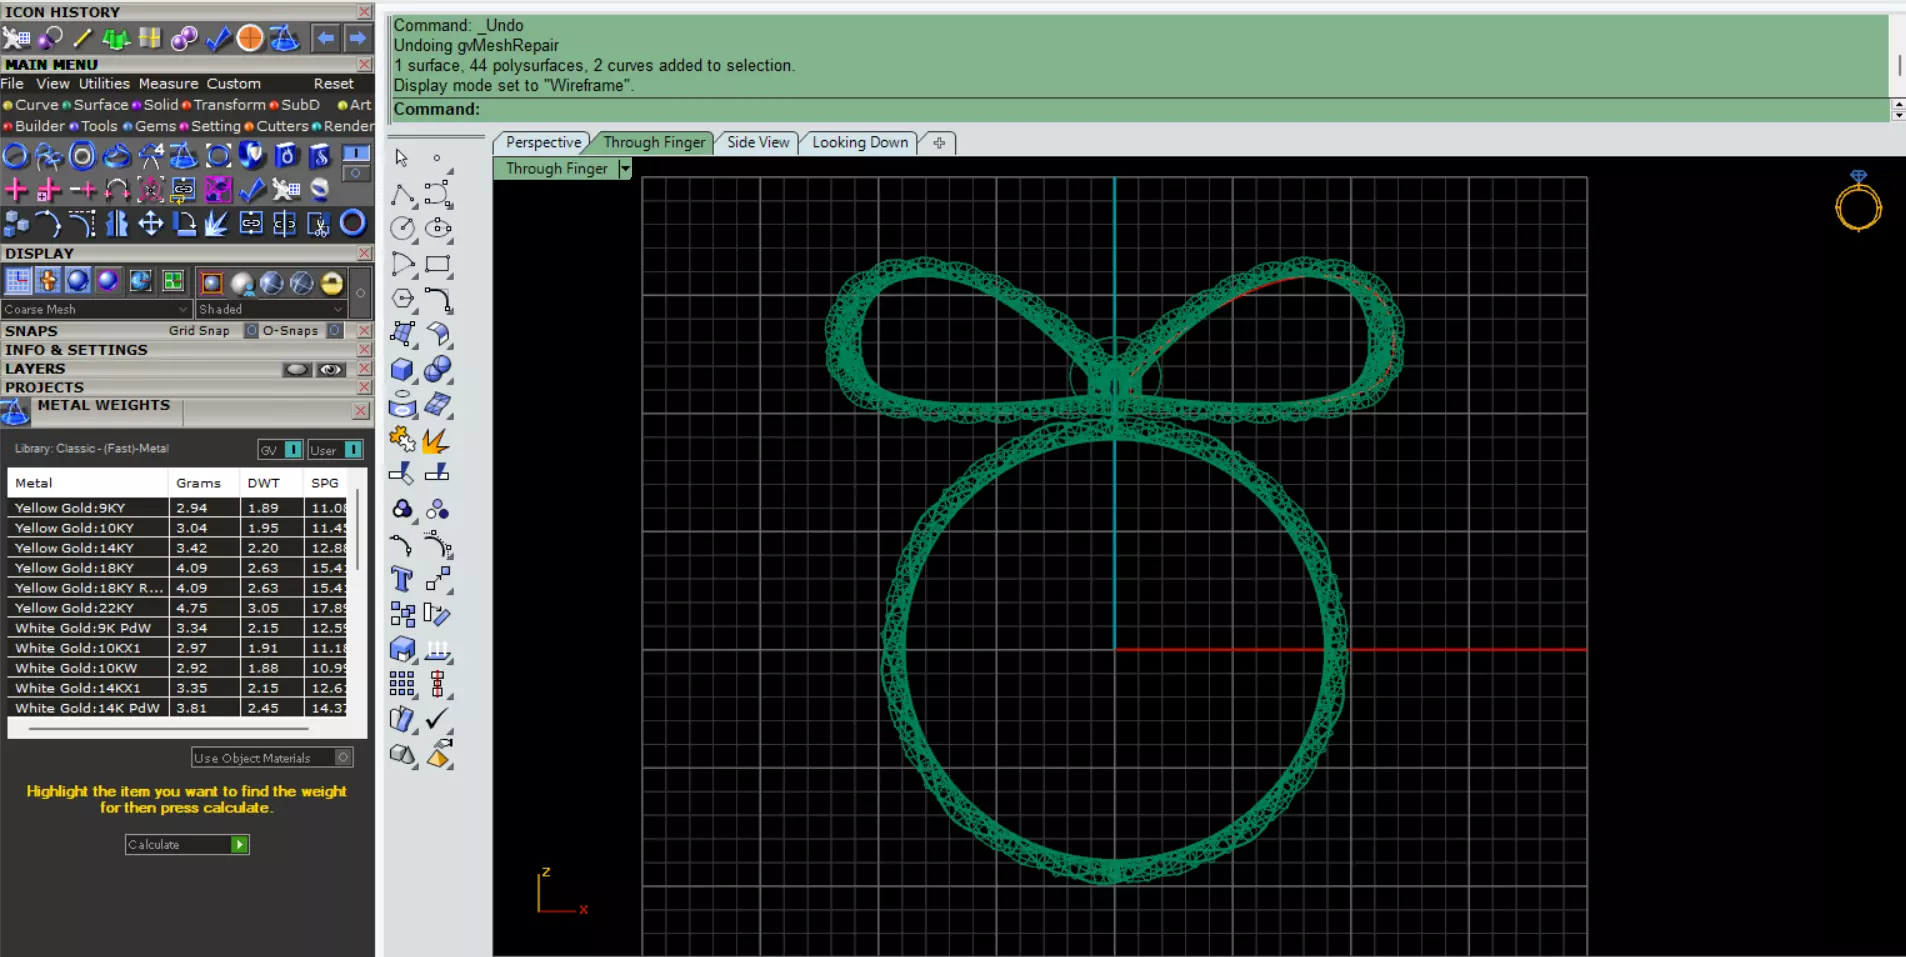The width and height of the screenshot is (1906, 957).
Task: Pick the Fillet curves tool
Action: [x=438, y=299]
